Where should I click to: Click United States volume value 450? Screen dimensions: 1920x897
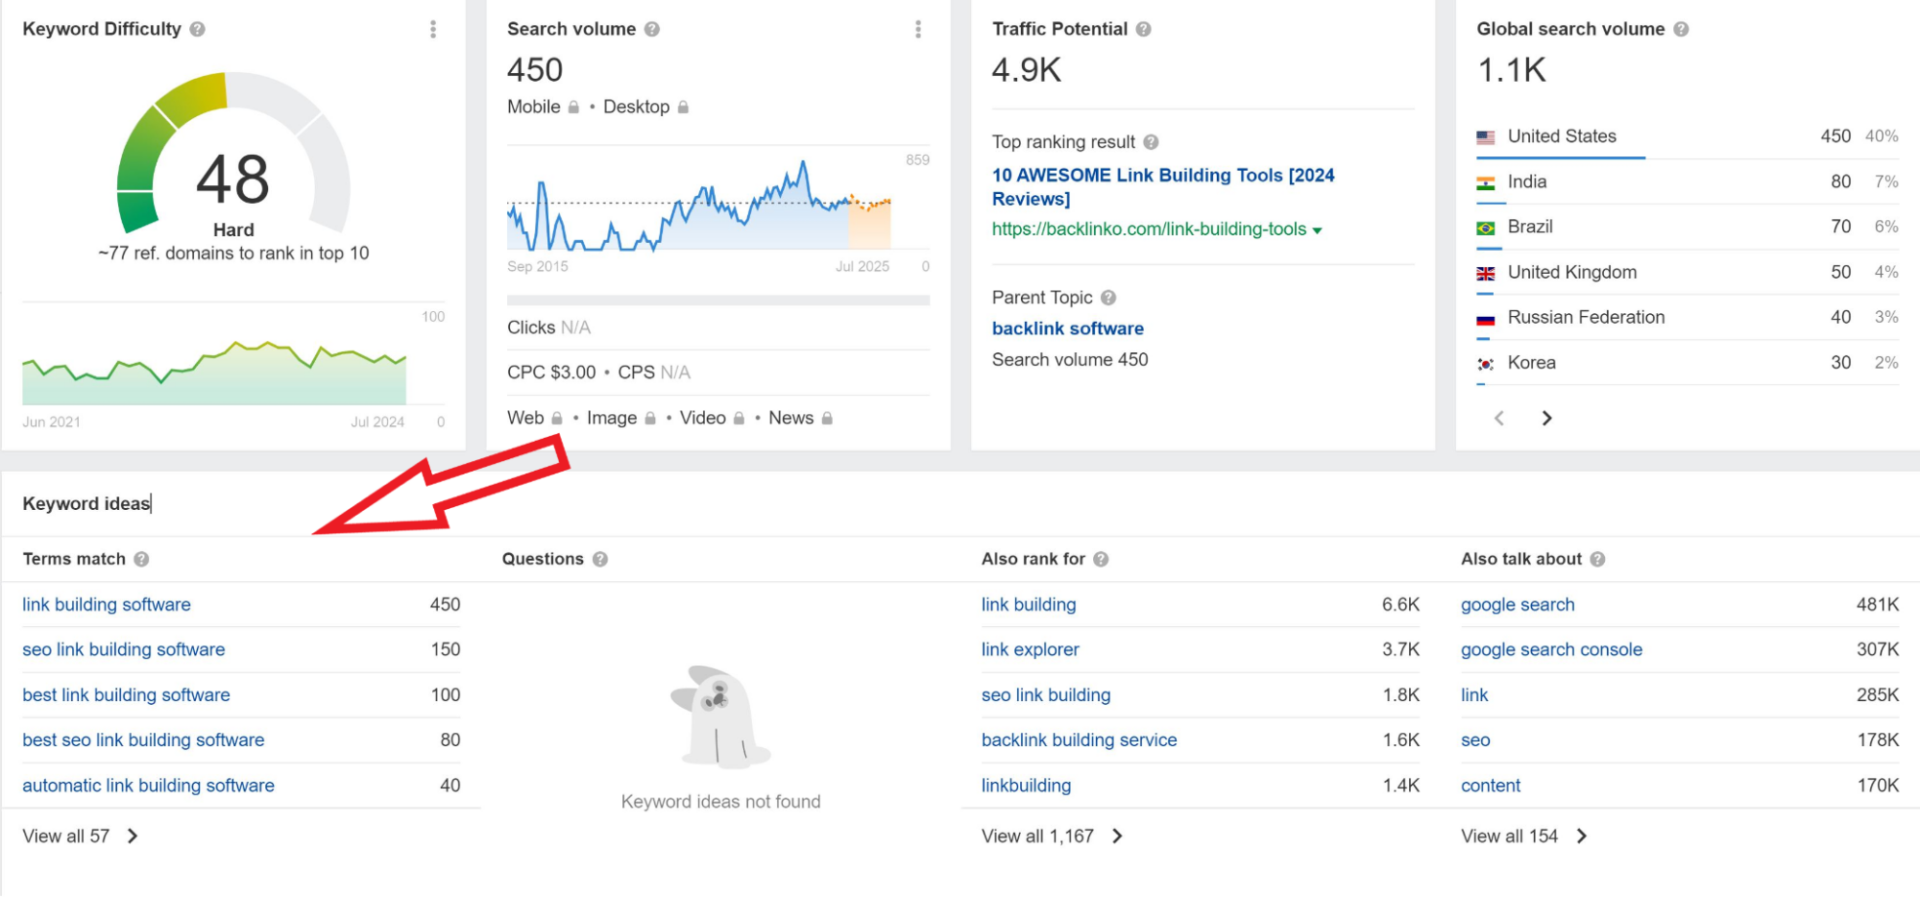coord(1835,136)
